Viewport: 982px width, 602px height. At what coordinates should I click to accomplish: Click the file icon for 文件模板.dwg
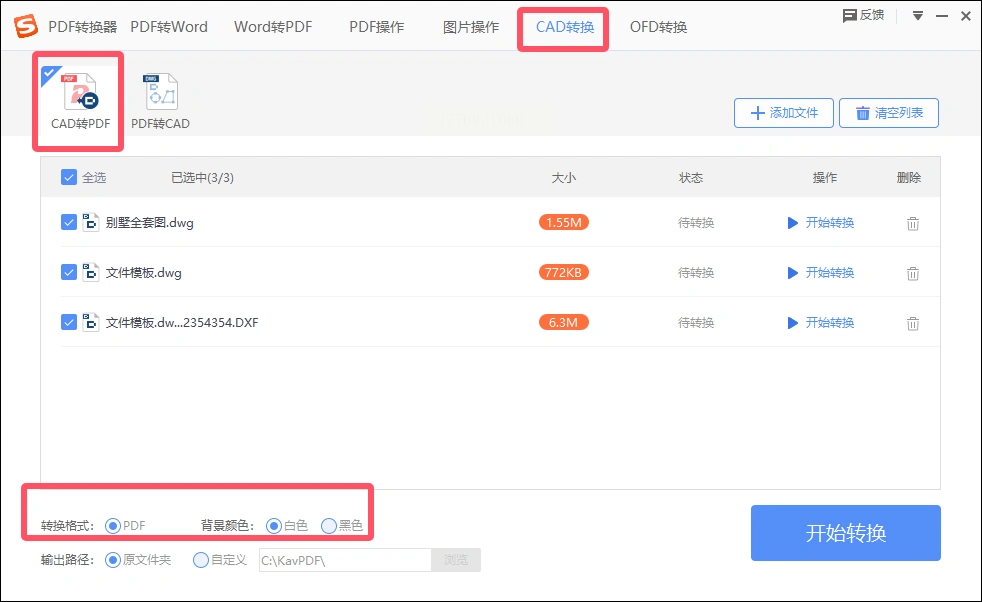[x=91, y=272]
